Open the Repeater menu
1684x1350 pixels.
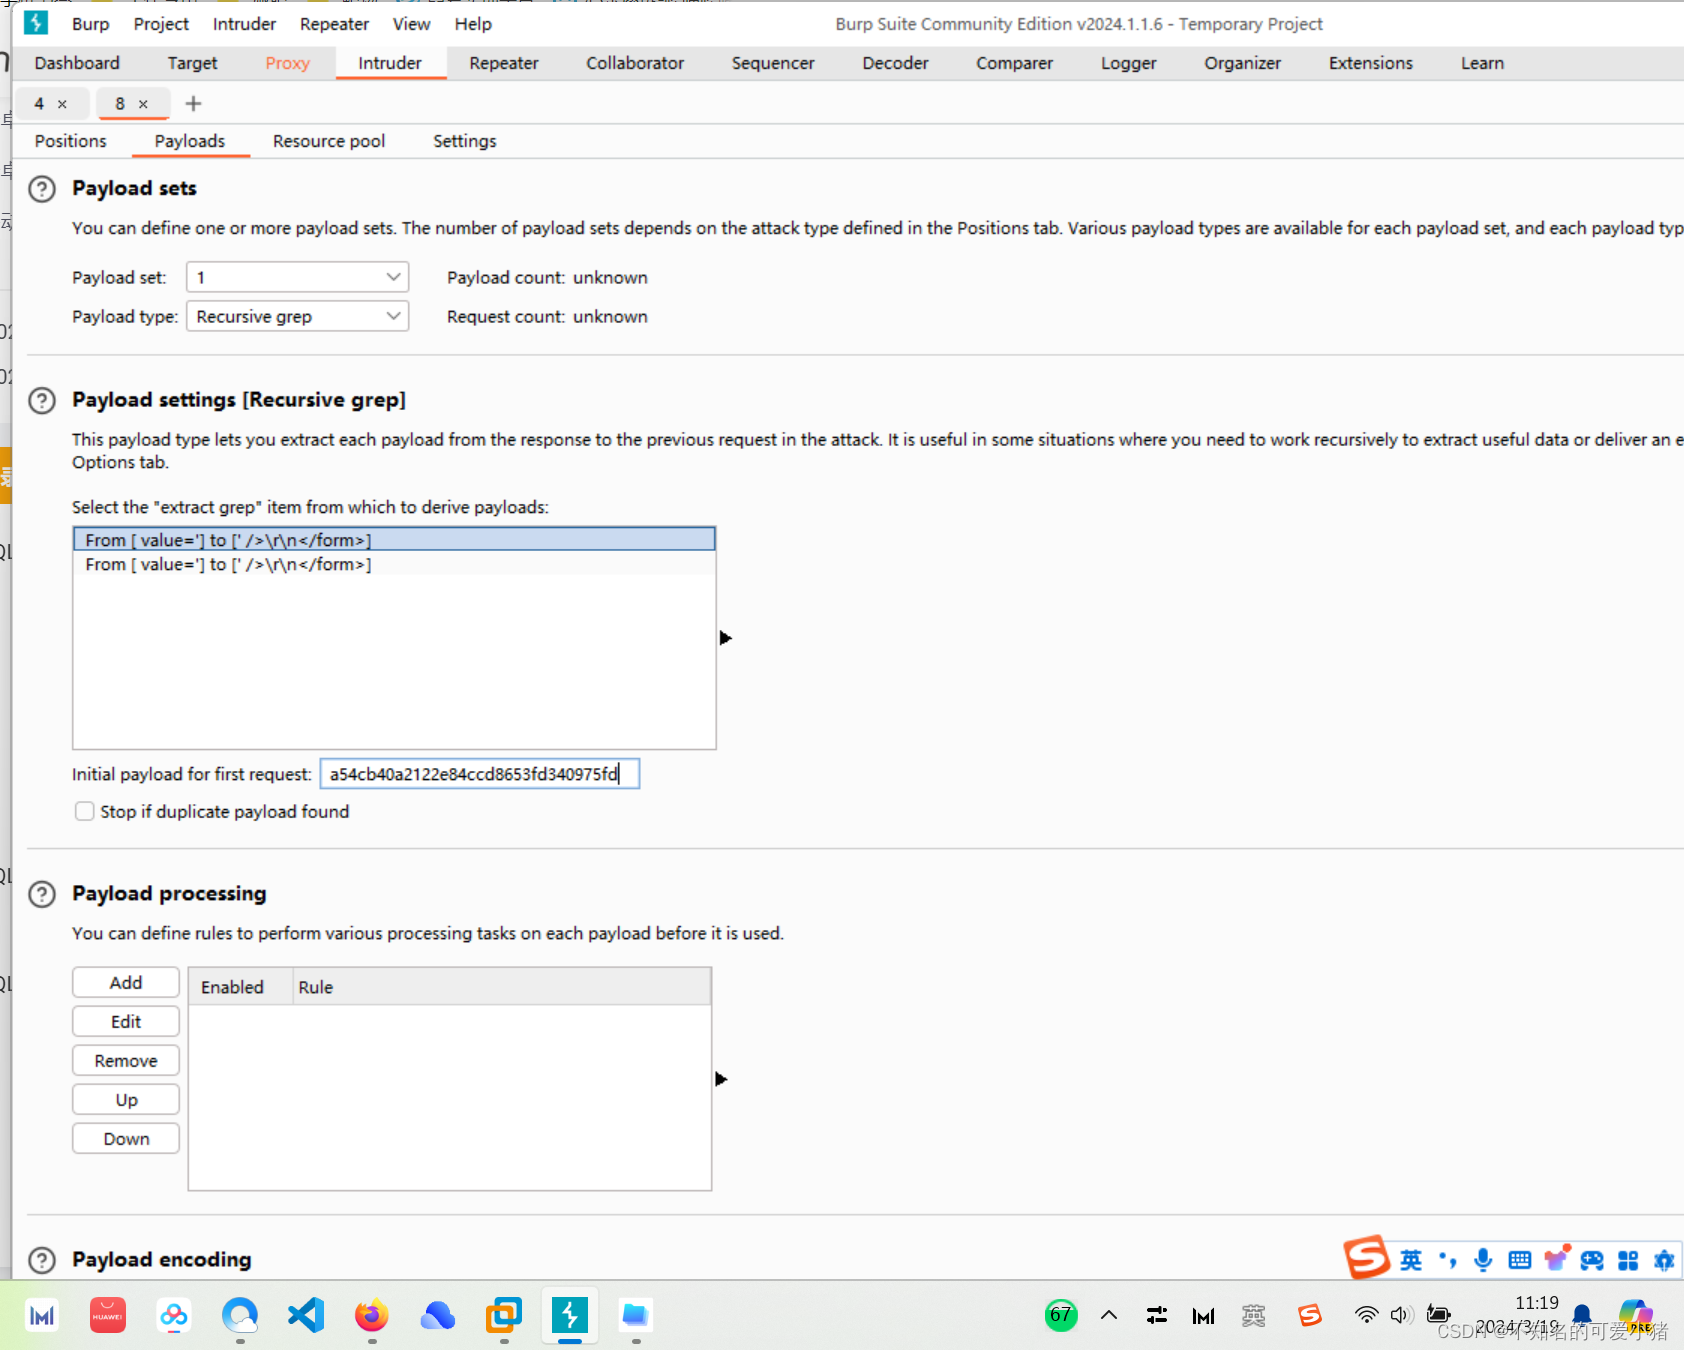(x=334, y=24)
